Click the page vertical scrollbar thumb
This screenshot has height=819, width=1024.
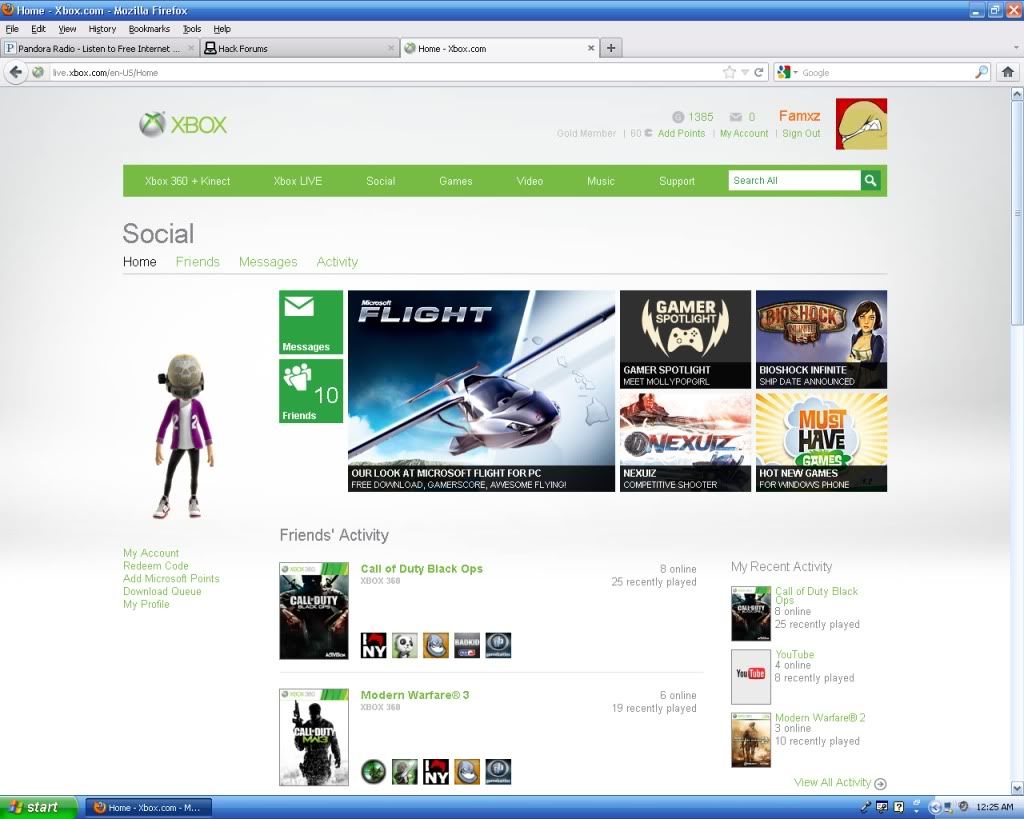[x=1017, y=213]
